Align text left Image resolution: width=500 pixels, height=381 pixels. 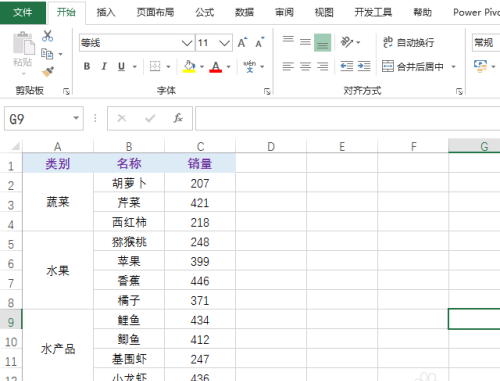(288, 66)
